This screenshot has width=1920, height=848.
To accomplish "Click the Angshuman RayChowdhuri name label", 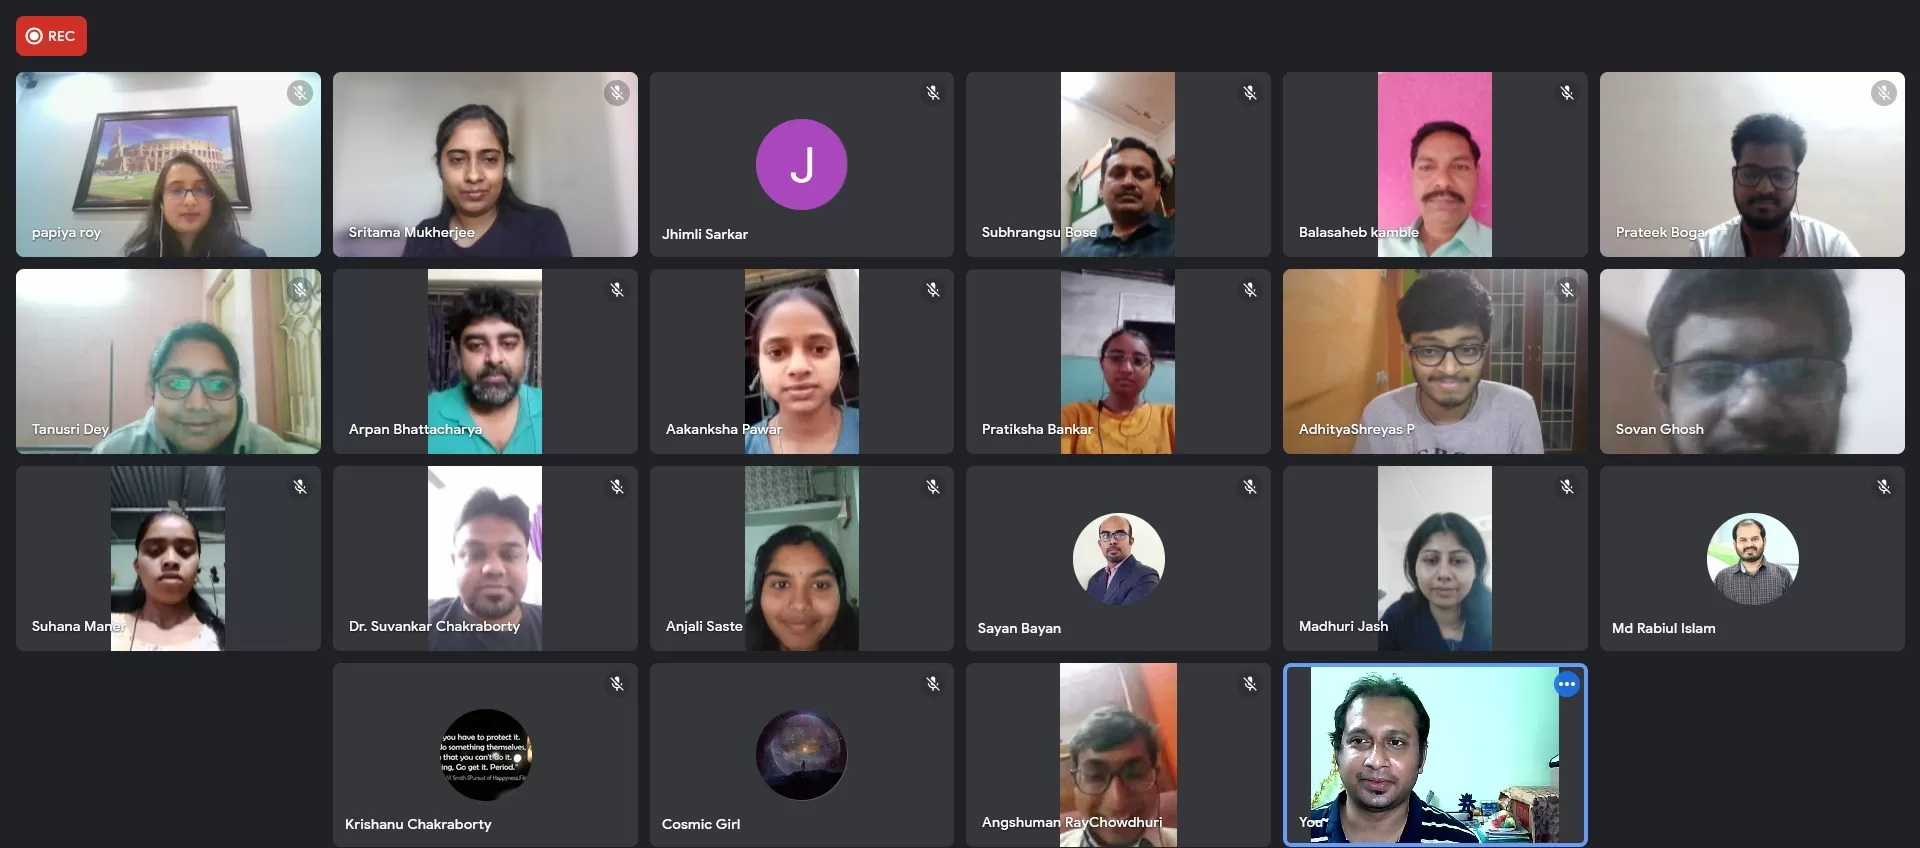I will tap(1072, 822).
